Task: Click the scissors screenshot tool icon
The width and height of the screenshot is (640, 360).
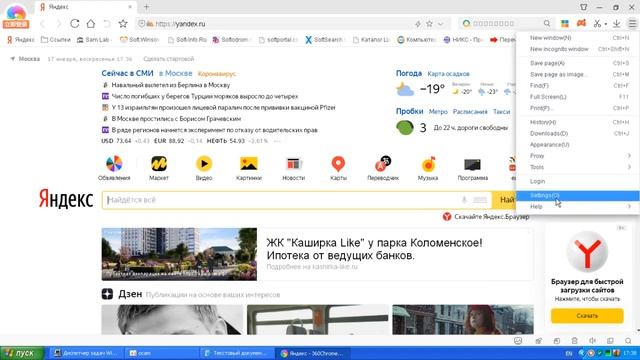Action: 597,24
